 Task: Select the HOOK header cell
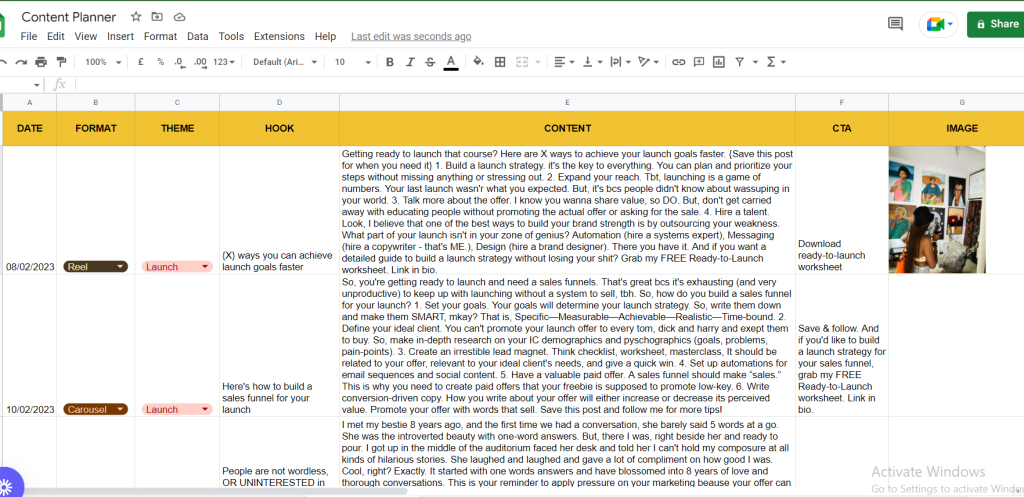pos(280,128)
